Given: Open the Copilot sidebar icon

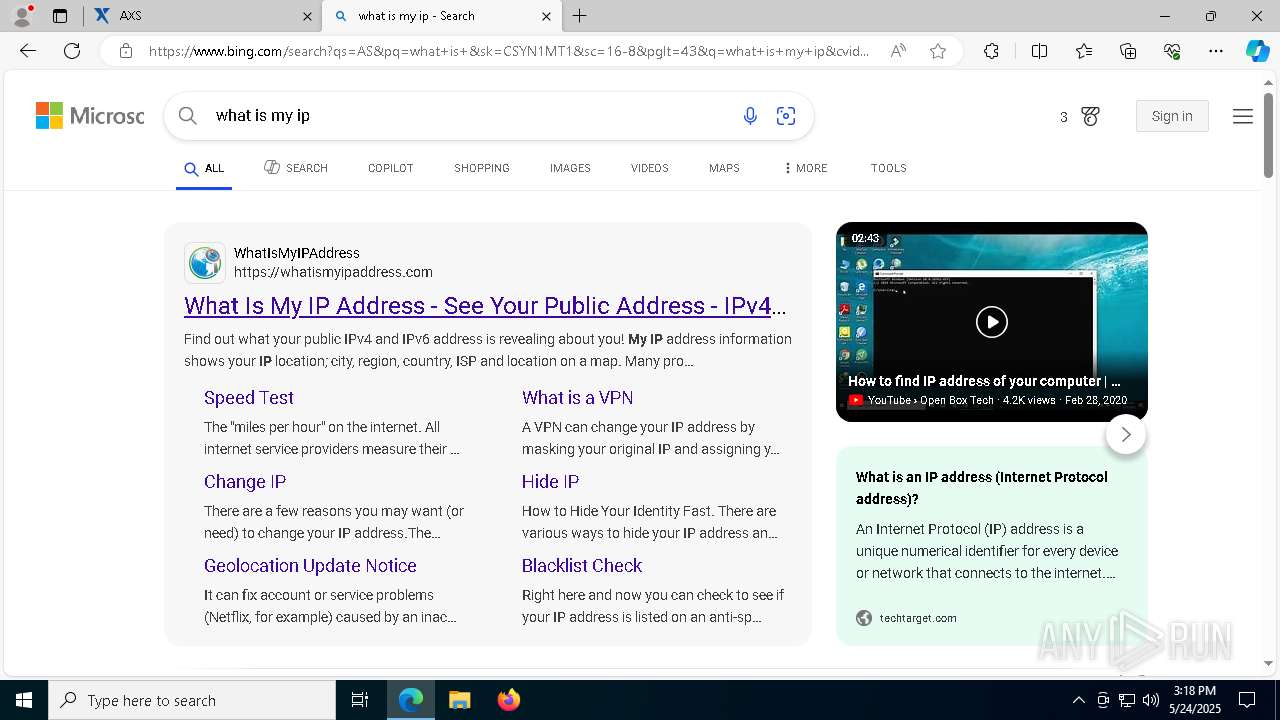Looking at the screenshot, I should click(x=1257, y=51).
